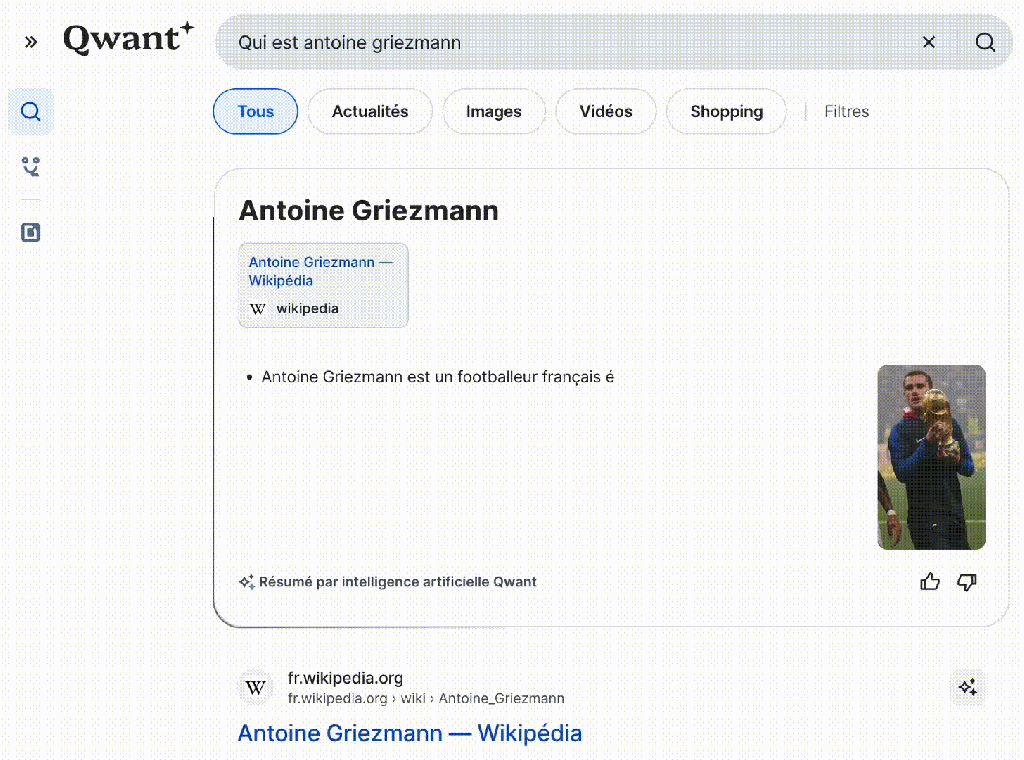Image resolution: width=1024 pixels, height=760 pixels.
Task: Expand the sidebar with double chevron icon
Action: [x=31, y=42]
